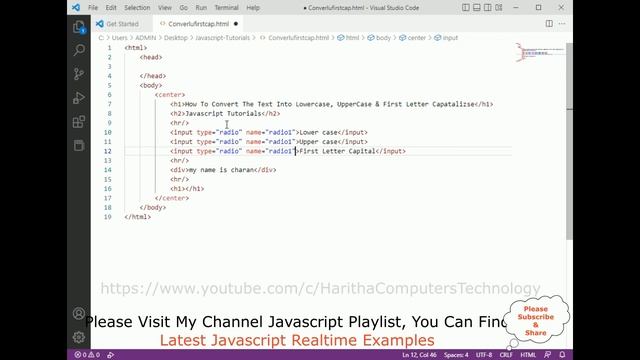The width and height of the screenshot is (640, 360).
Task: Click the <body> tag on line 5
Action: [x=151, y=85]
